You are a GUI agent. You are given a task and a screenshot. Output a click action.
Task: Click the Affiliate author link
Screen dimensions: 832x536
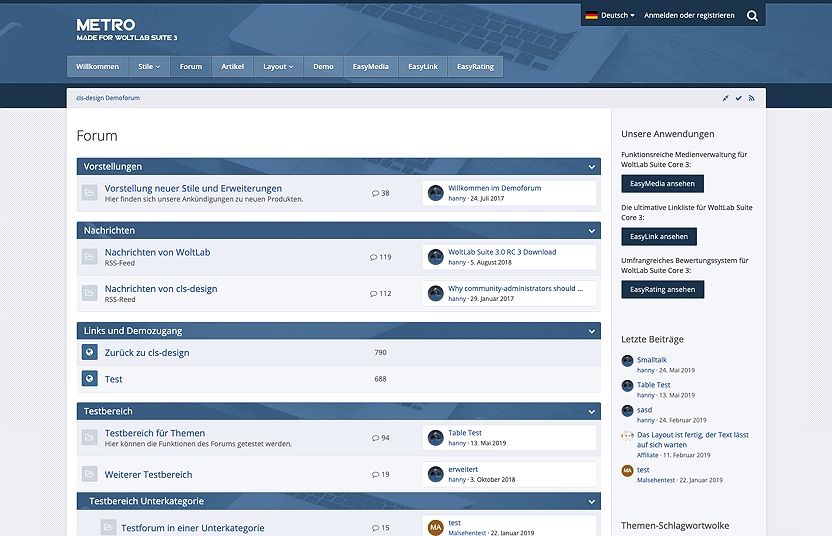pyautogui.click(x=647, y=455)
